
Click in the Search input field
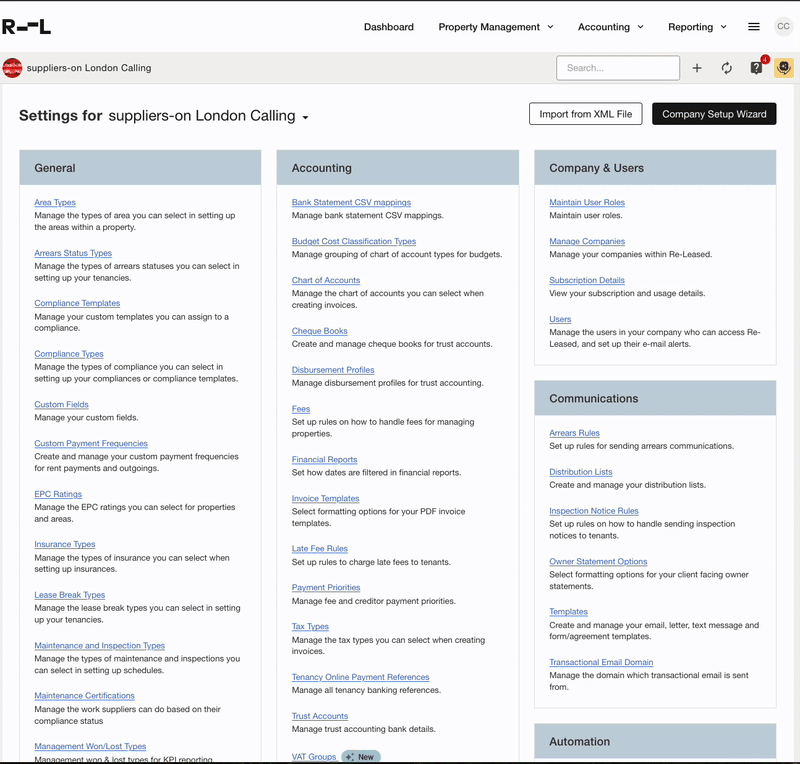(x=617, y=68)
